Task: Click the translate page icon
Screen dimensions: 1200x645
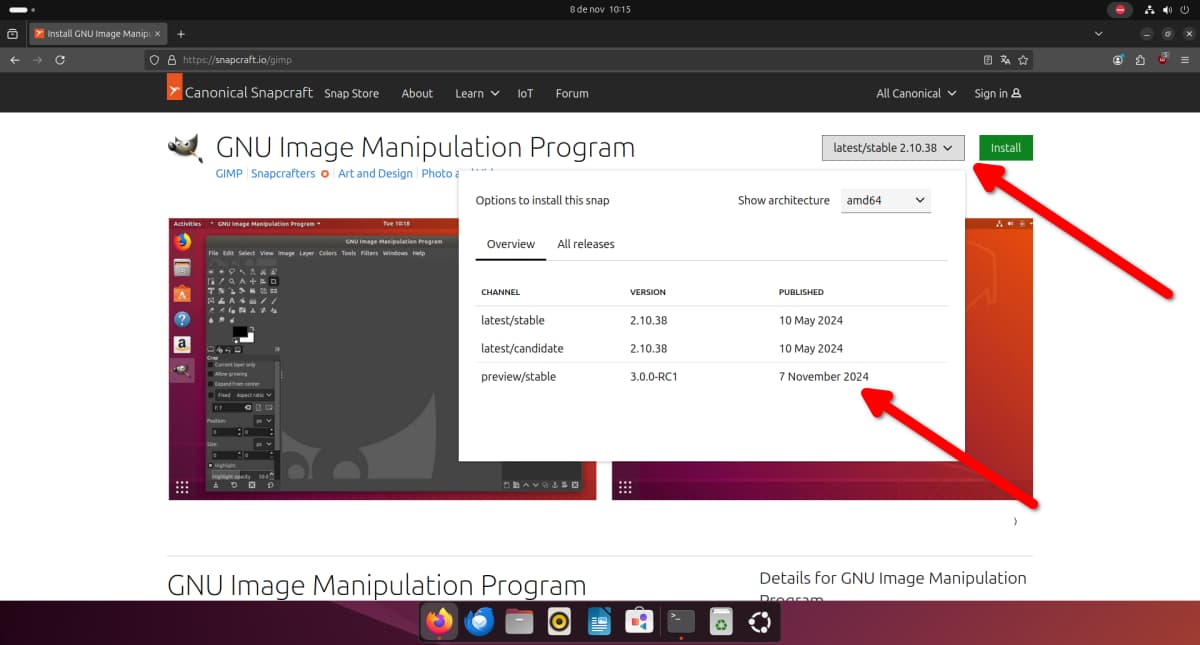Action: (x=1005, y=60)
